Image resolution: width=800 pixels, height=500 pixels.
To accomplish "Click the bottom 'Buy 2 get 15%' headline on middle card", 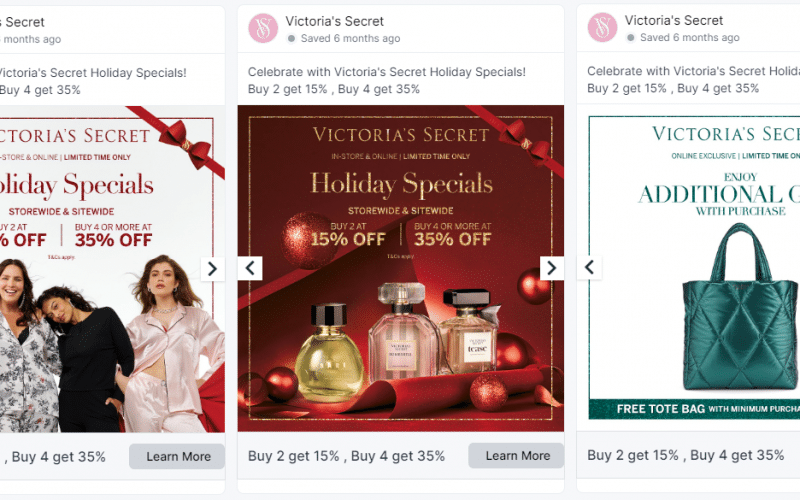I will [x=346, y=456].
